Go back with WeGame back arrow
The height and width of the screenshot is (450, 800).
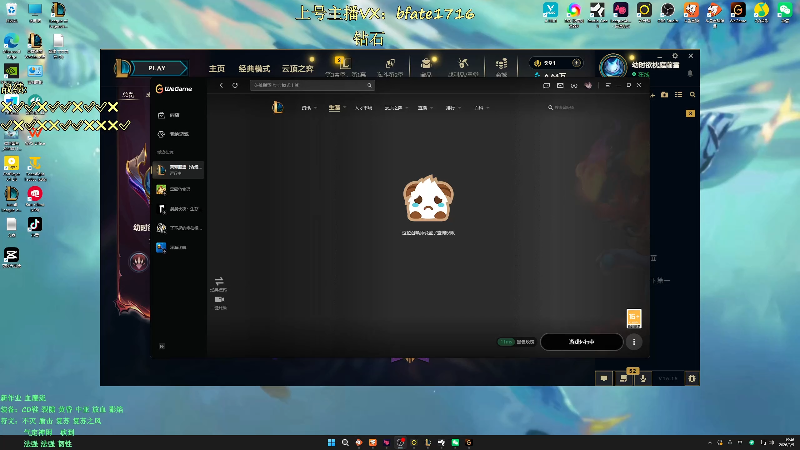tap(221, 85)
